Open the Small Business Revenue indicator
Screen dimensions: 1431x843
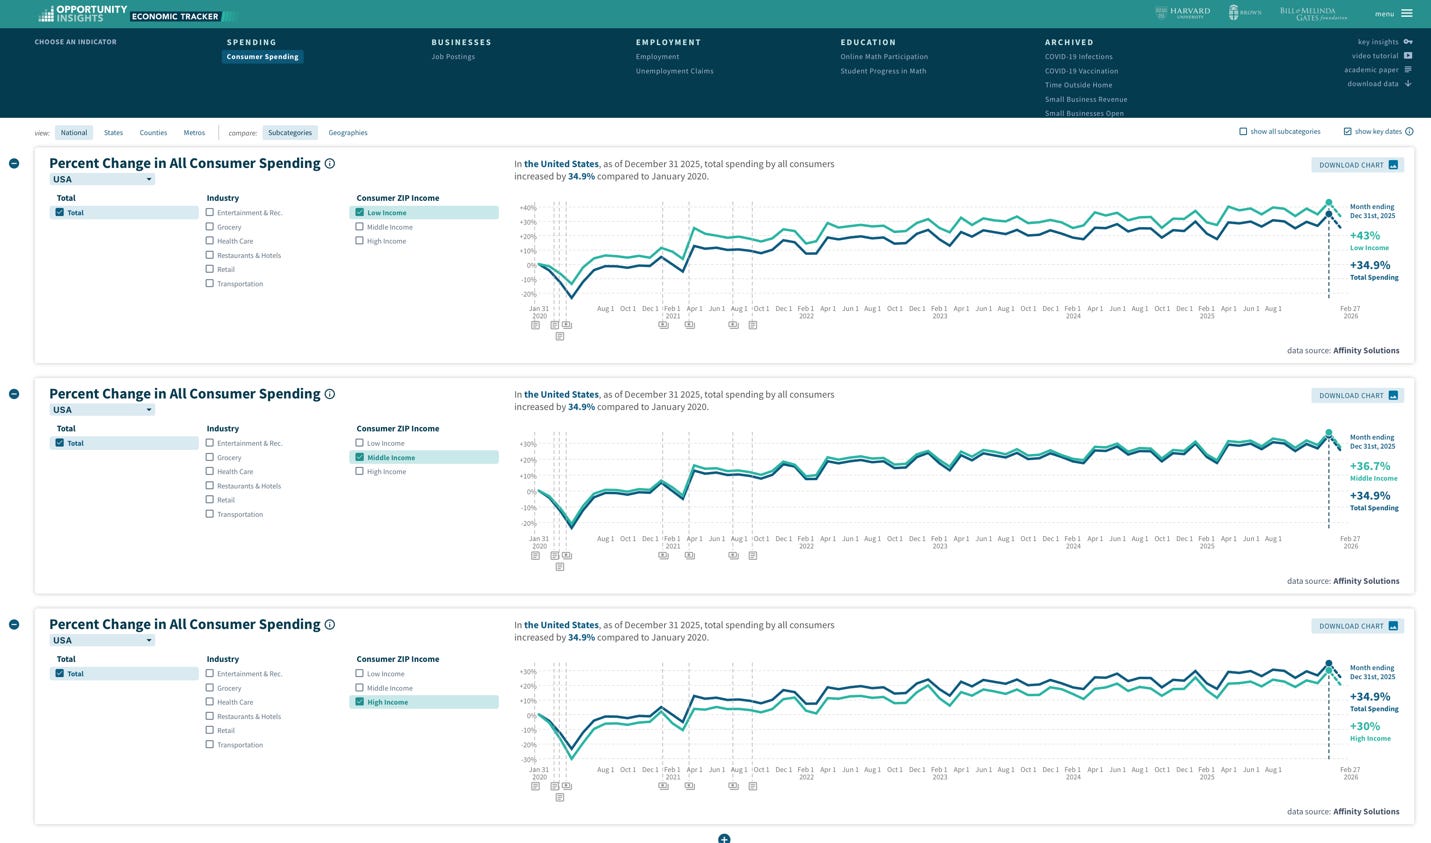coord(1086,99)
